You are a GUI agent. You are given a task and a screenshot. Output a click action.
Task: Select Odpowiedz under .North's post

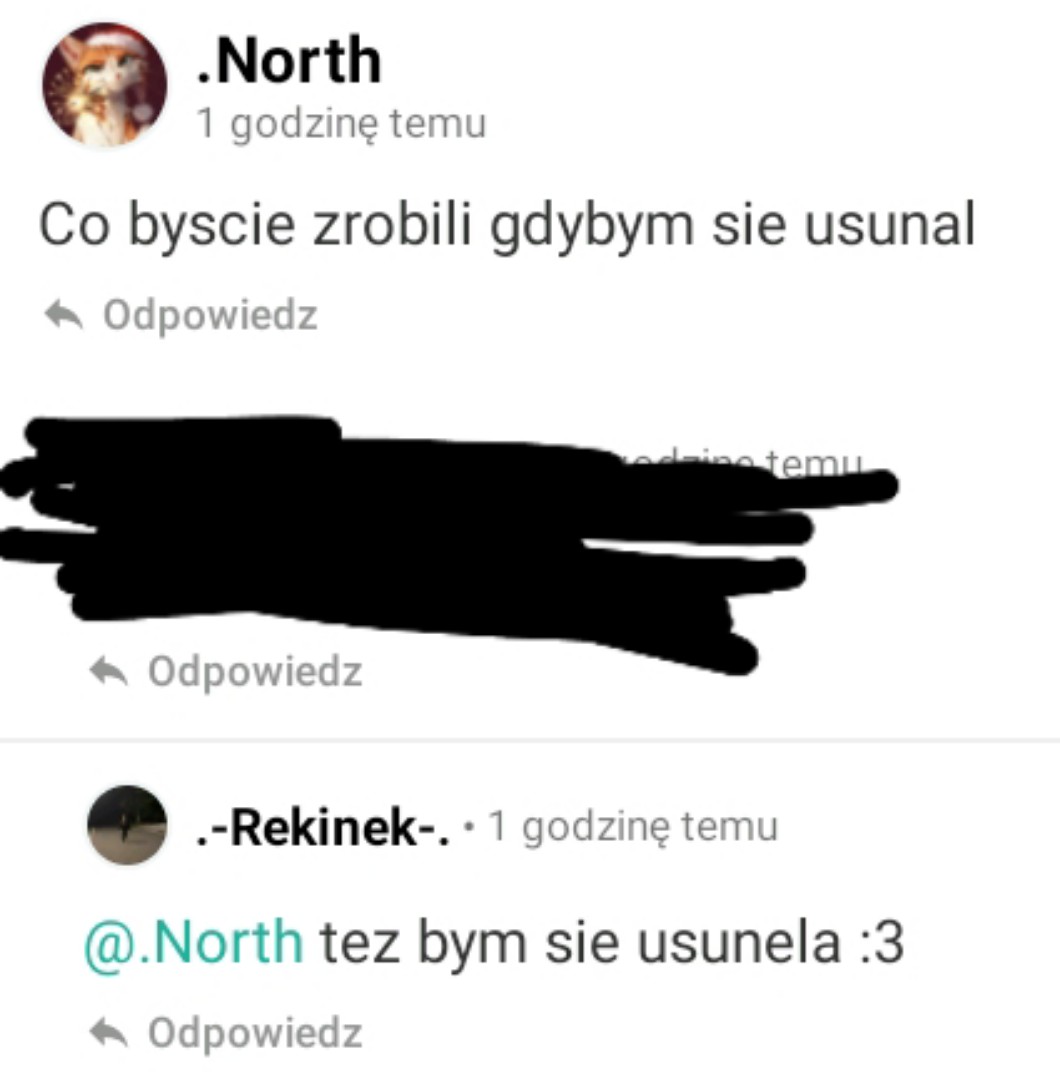tap(210, 315)
